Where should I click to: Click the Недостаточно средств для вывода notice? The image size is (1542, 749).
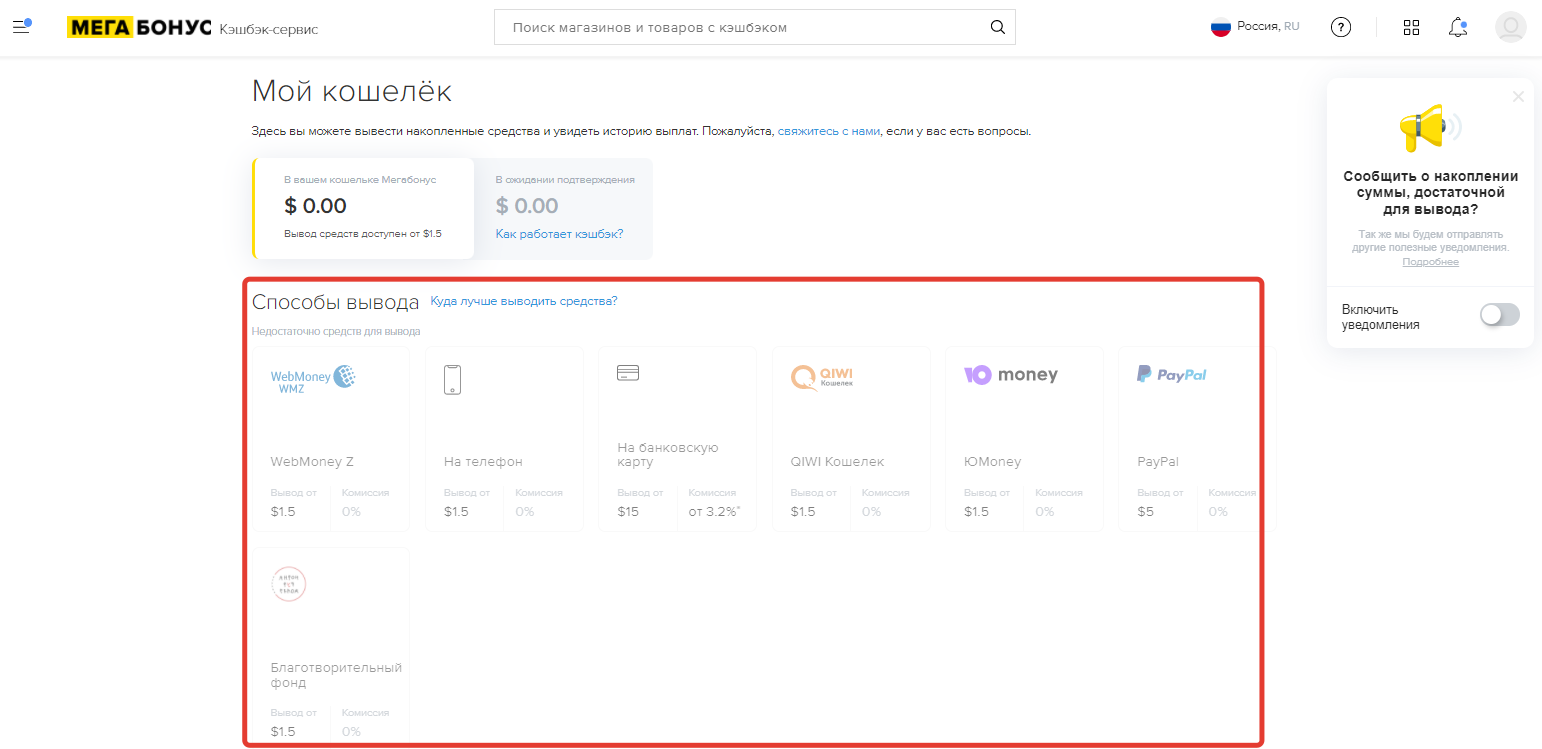coord(336,331)
